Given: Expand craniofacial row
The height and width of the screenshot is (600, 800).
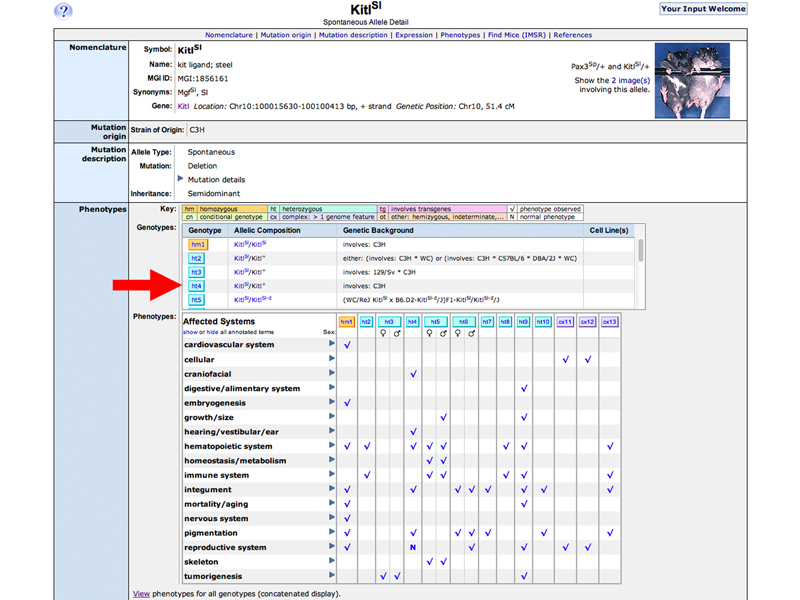Looking at the screenshot, I should coord(332,373).
